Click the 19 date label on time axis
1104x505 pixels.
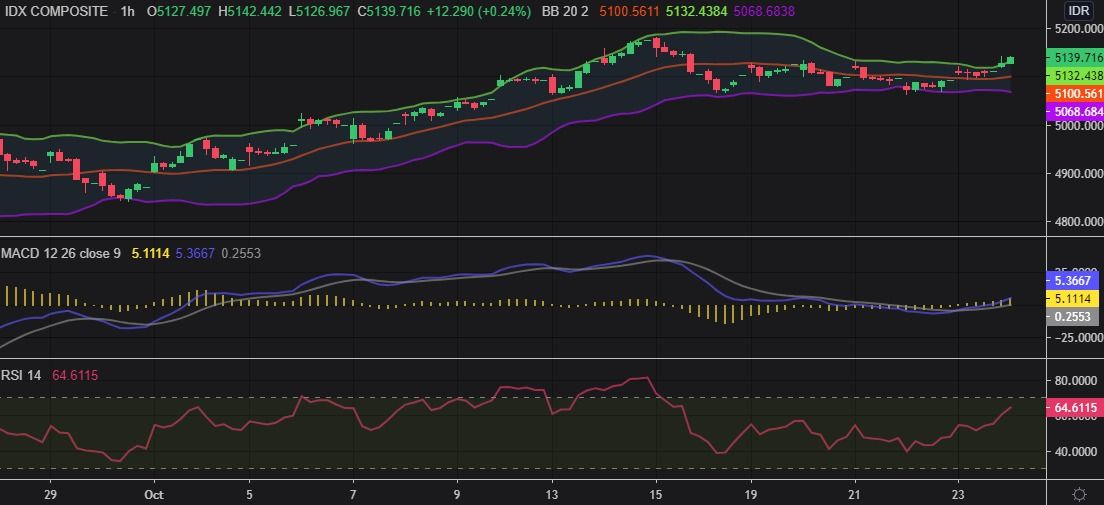click(x=751, y=494)
